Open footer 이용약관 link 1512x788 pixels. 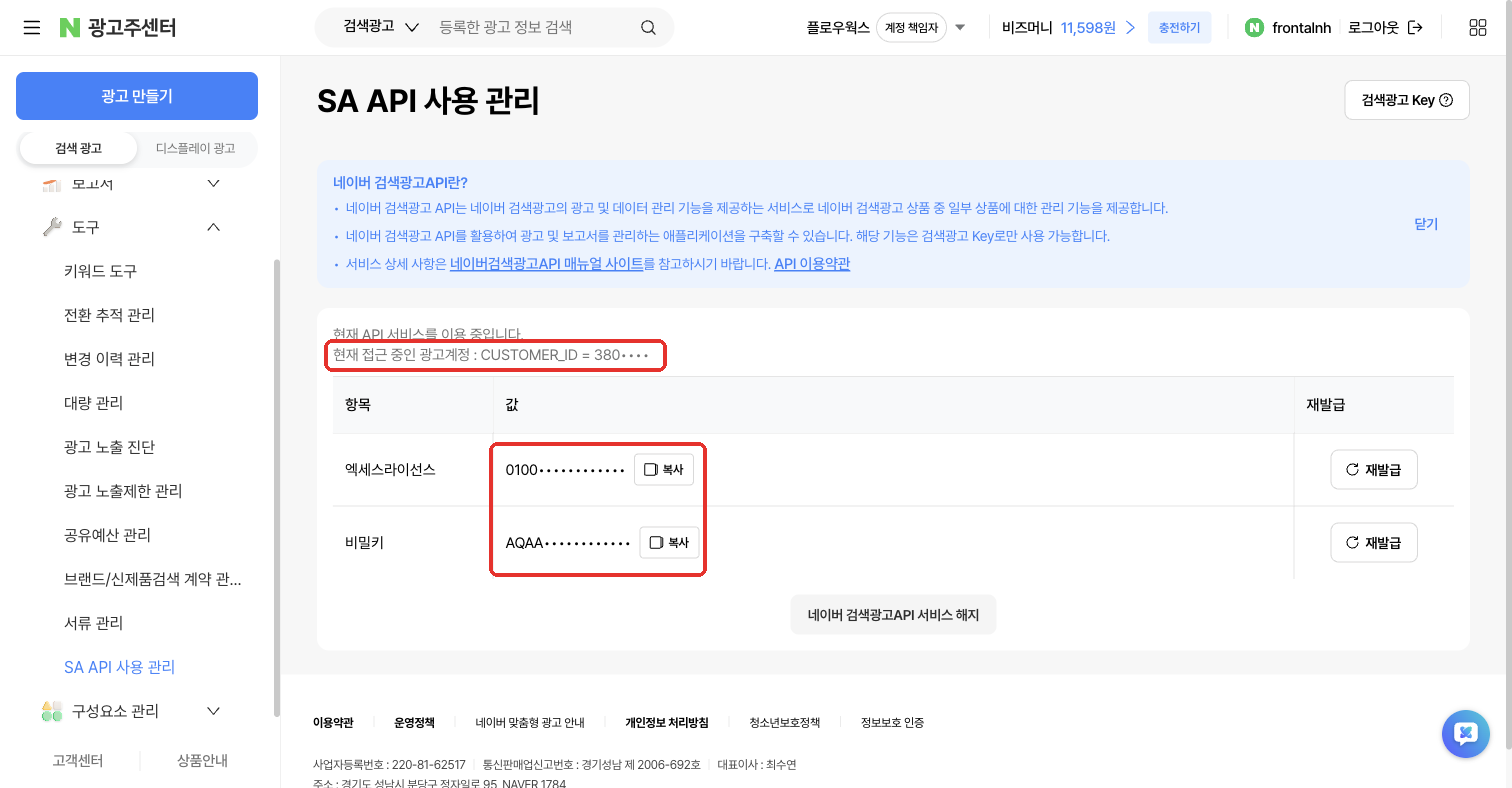tap(333, 722)
